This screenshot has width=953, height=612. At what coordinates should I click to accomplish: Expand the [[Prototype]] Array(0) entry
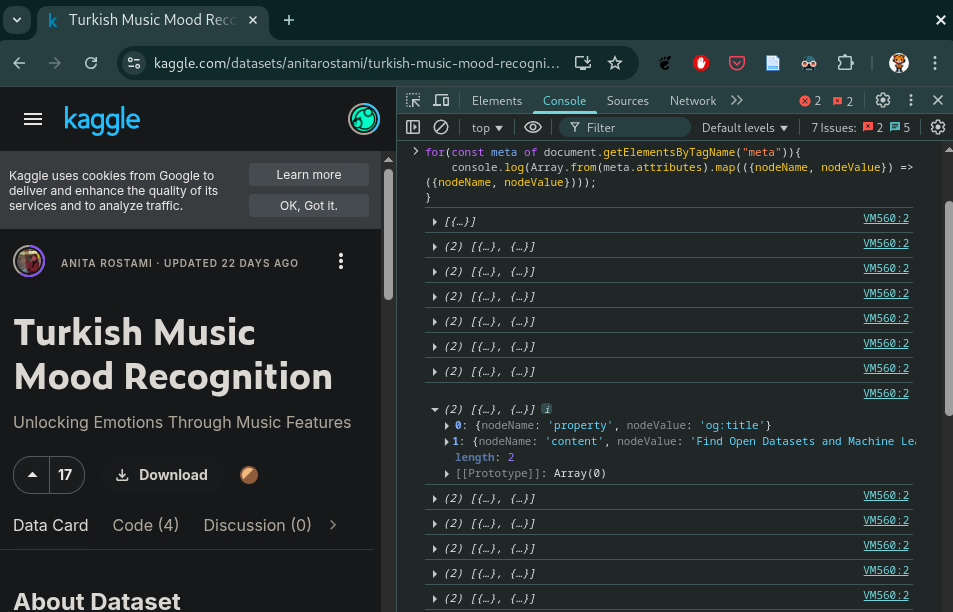(x=447, y=473)
